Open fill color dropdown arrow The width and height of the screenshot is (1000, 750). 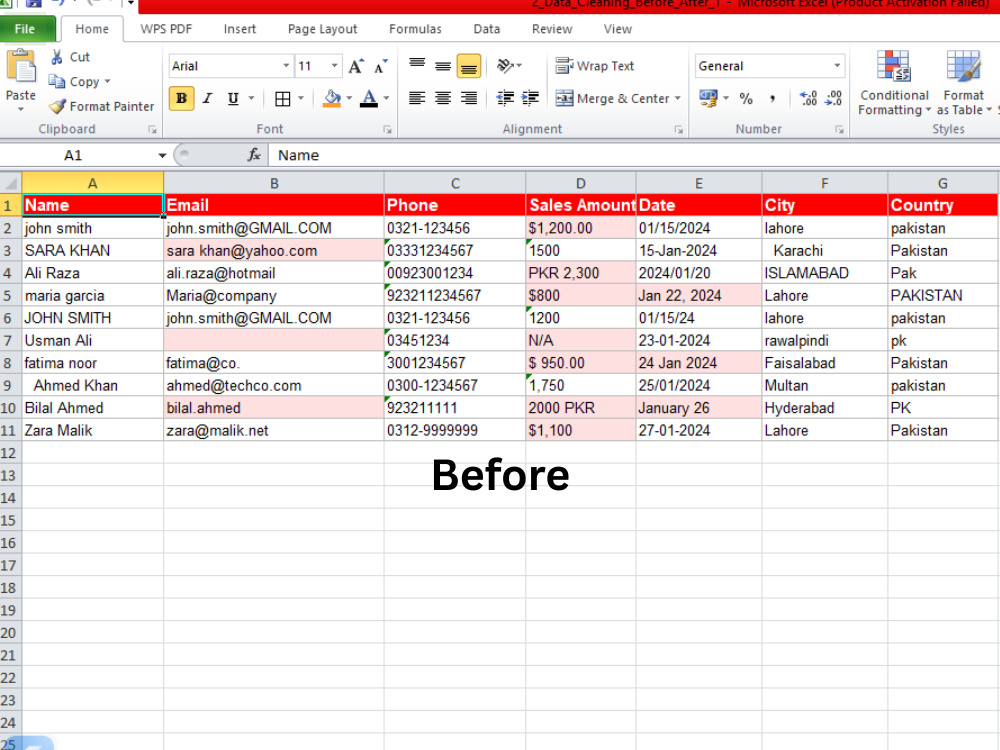(x=349, y=98)
